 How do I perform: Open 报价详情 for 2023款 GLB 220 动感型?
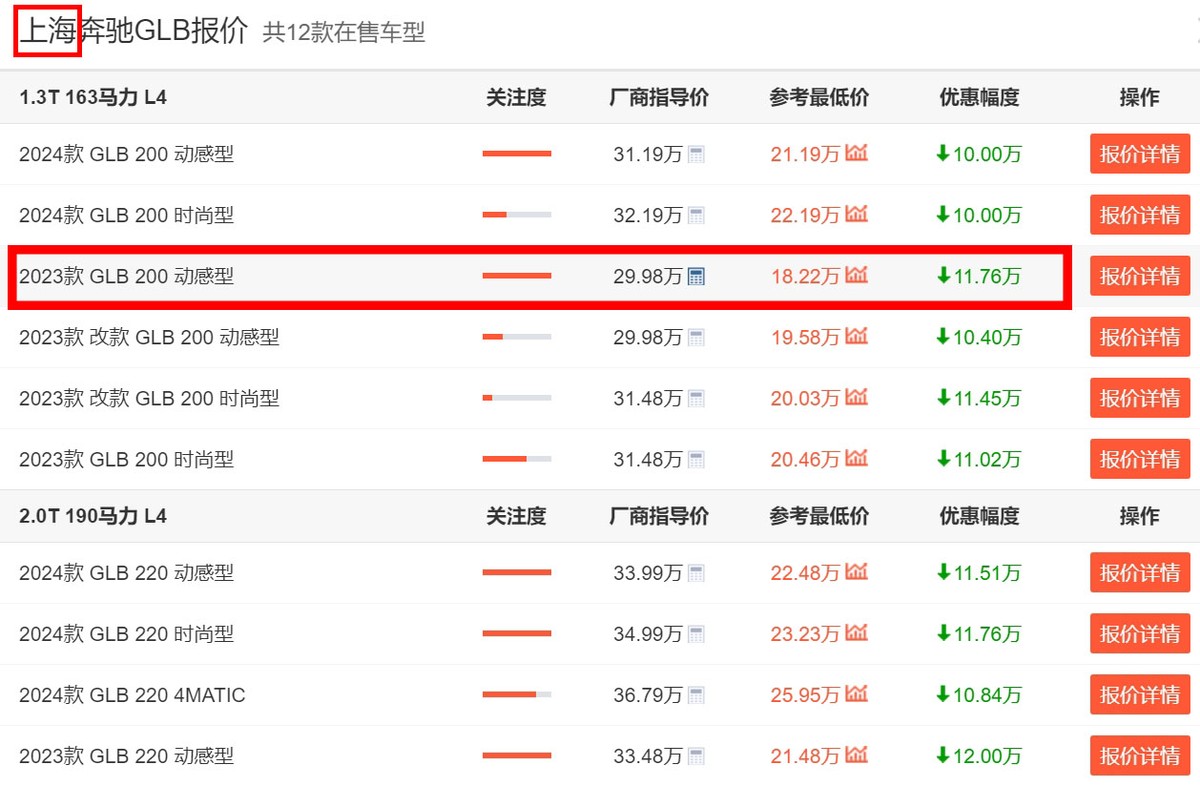(1140, 756)
